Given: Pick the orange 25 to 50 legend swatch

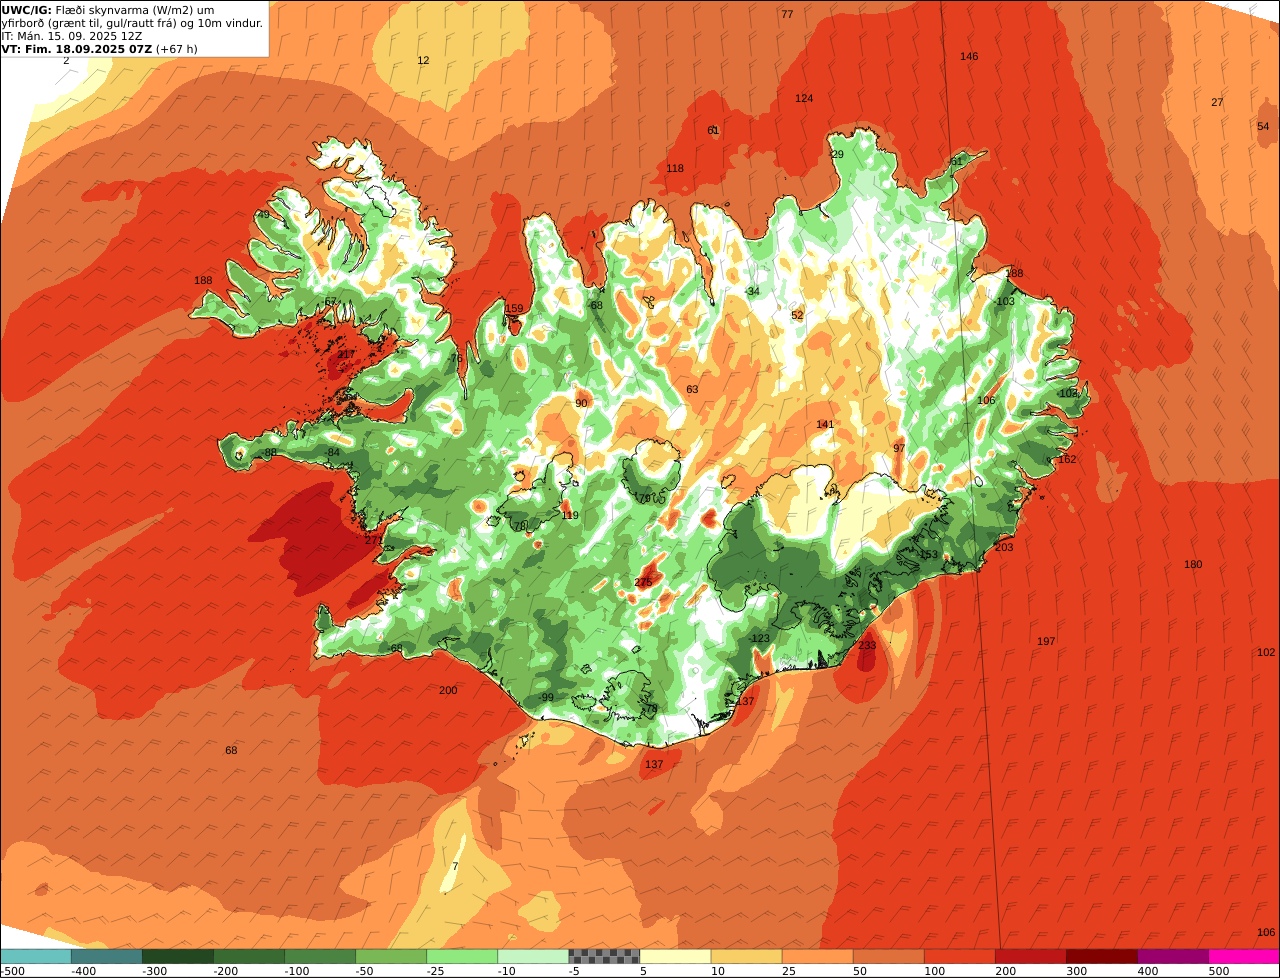Looking at the screenshot, I should [818, 956].
